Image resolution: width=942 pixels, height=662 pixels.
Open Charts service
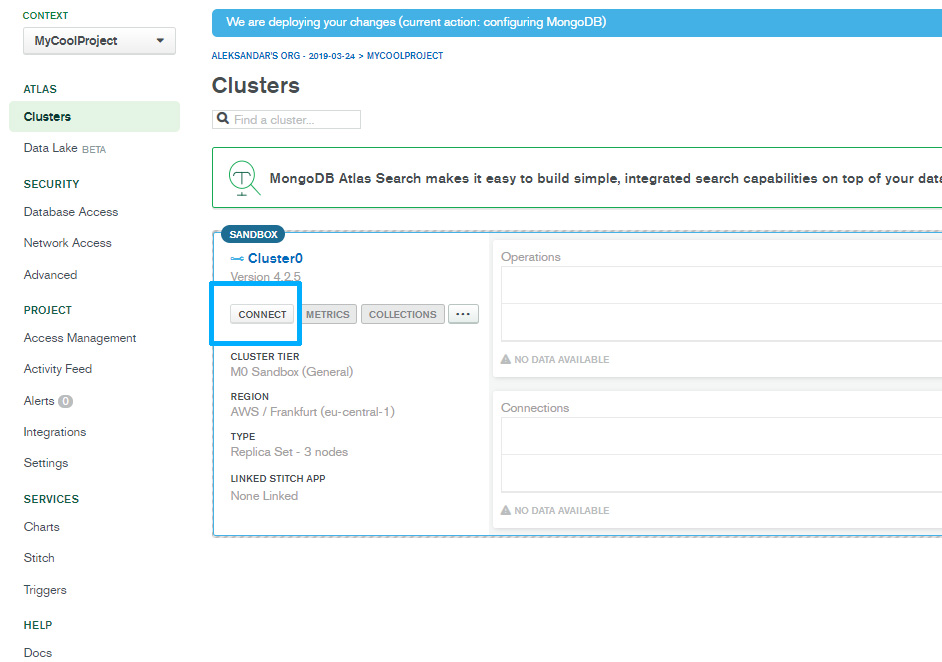[41, 527]
